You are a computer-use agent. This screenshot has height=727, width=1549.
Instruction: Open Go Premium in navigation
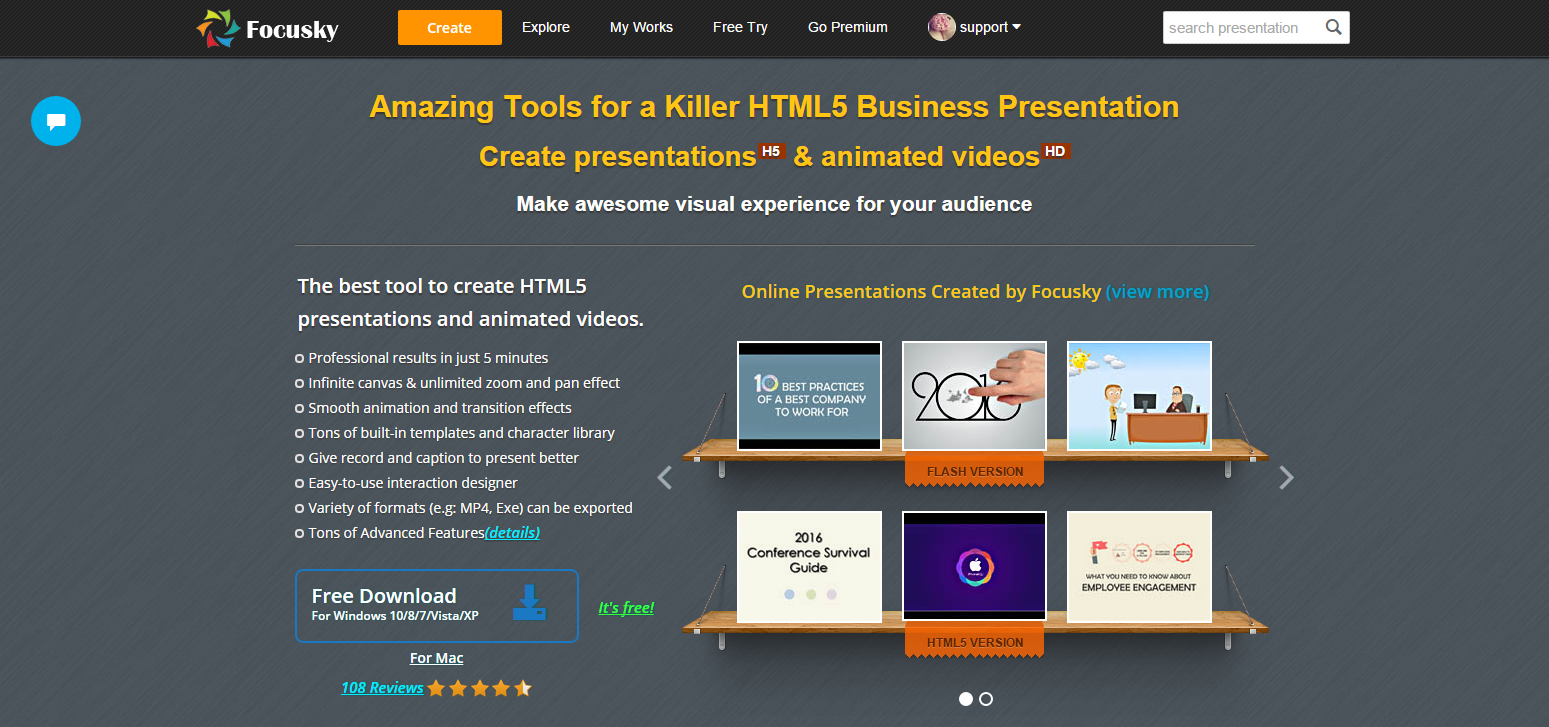848,27
